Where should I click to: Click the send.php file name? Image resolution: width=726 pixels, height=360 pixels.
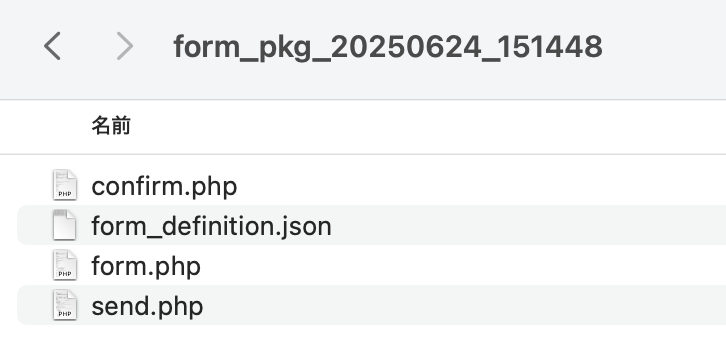pyautogui.click(x=147, y=306)
